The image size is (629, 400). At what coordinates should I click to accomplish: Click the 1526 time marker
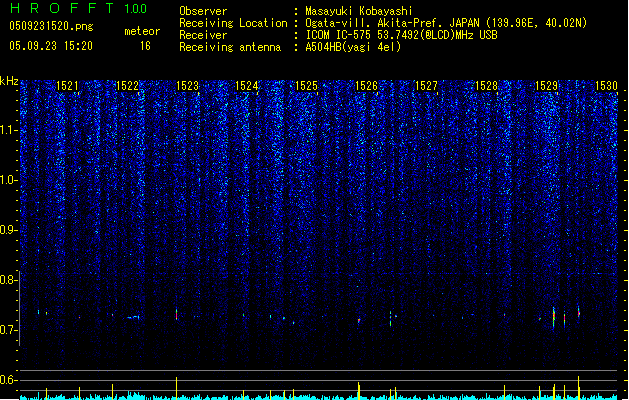pyautogui.click(x=367, y=86)
